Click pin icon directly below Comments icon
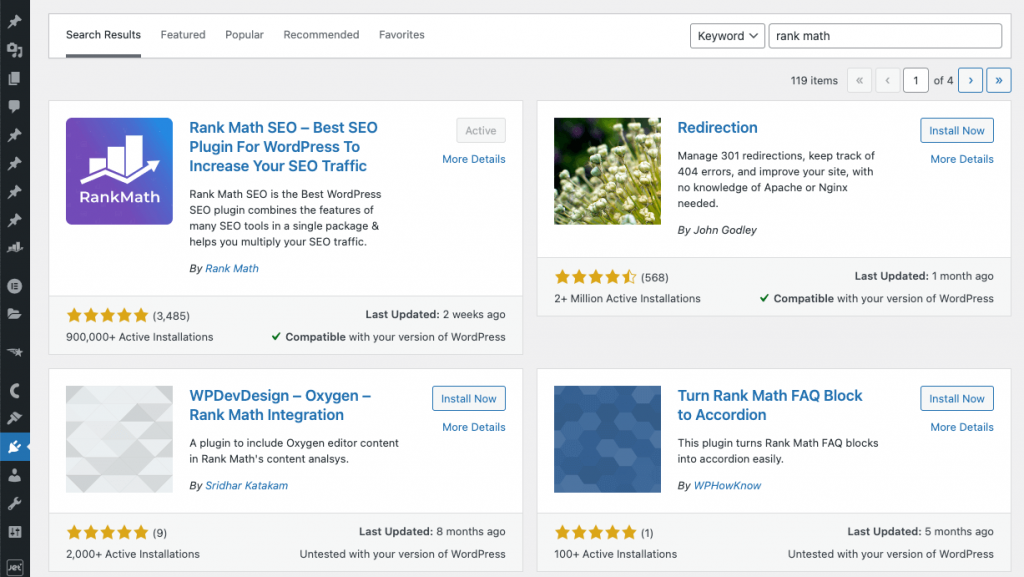The image size is (1024, 577). click(14, 135)
